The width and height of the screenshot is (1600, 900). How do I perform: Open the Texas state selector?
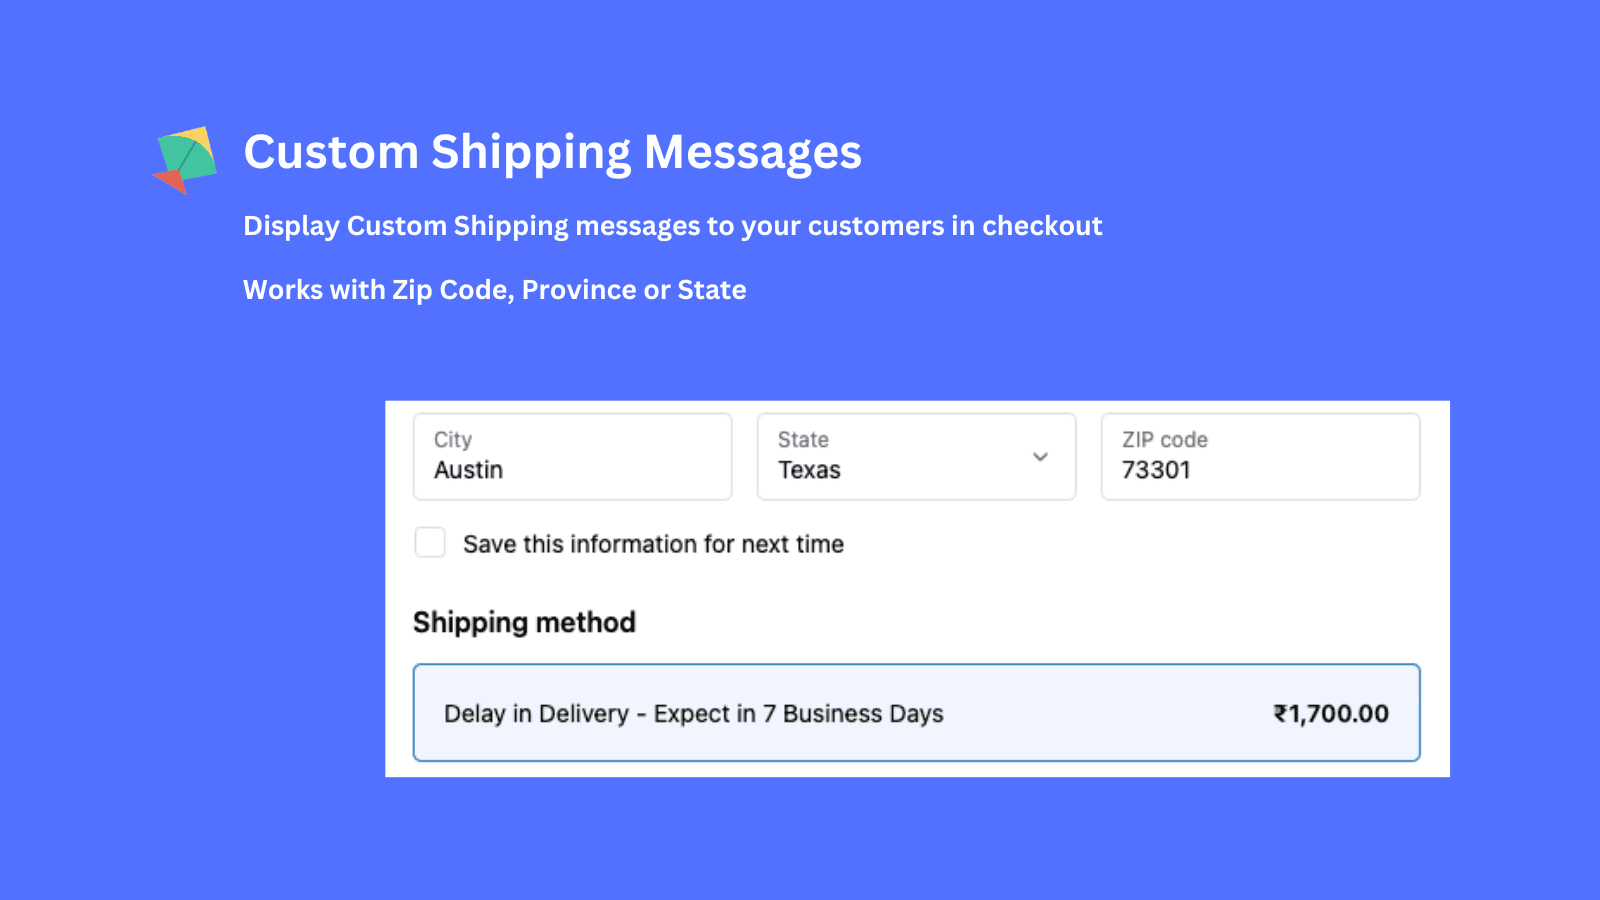(915, 456)
